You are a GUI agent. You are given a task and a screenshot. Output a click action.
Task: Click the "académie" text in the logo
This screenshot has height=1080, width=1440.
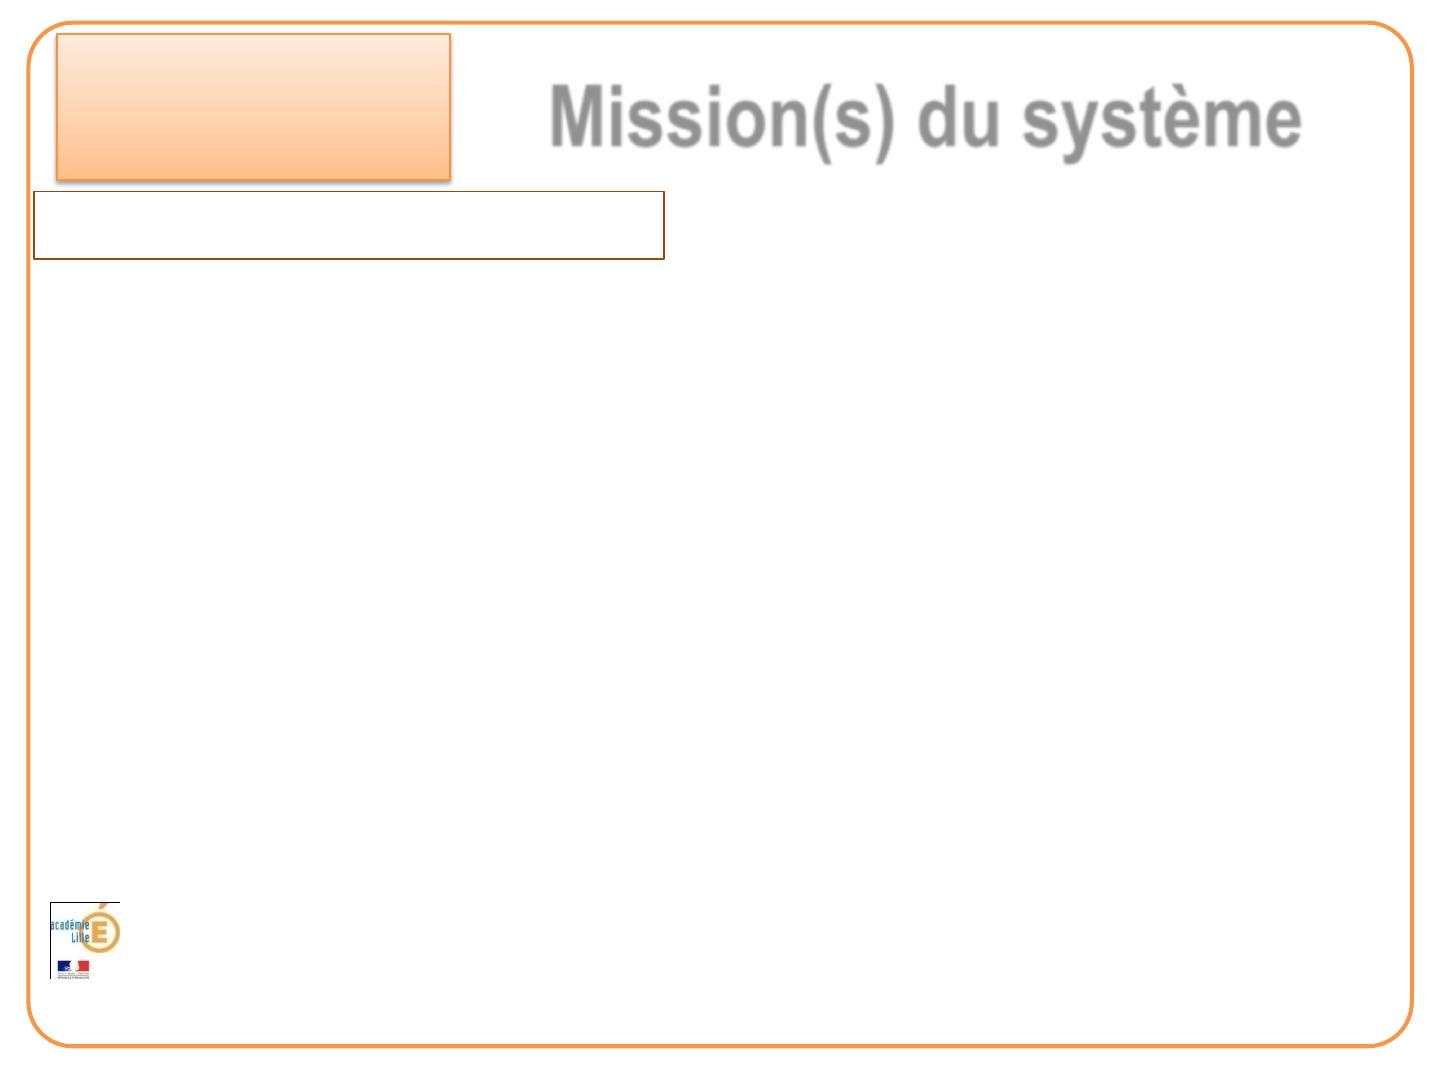click(x=70, y=926)
